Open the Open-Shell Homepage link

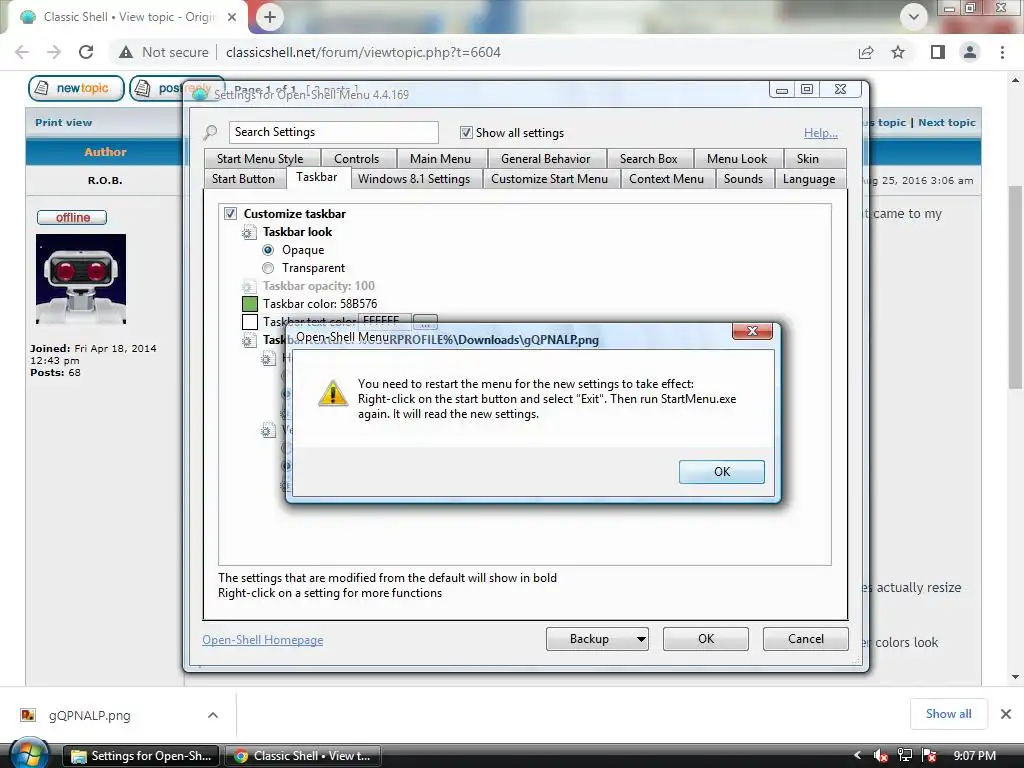coord(263,640)
